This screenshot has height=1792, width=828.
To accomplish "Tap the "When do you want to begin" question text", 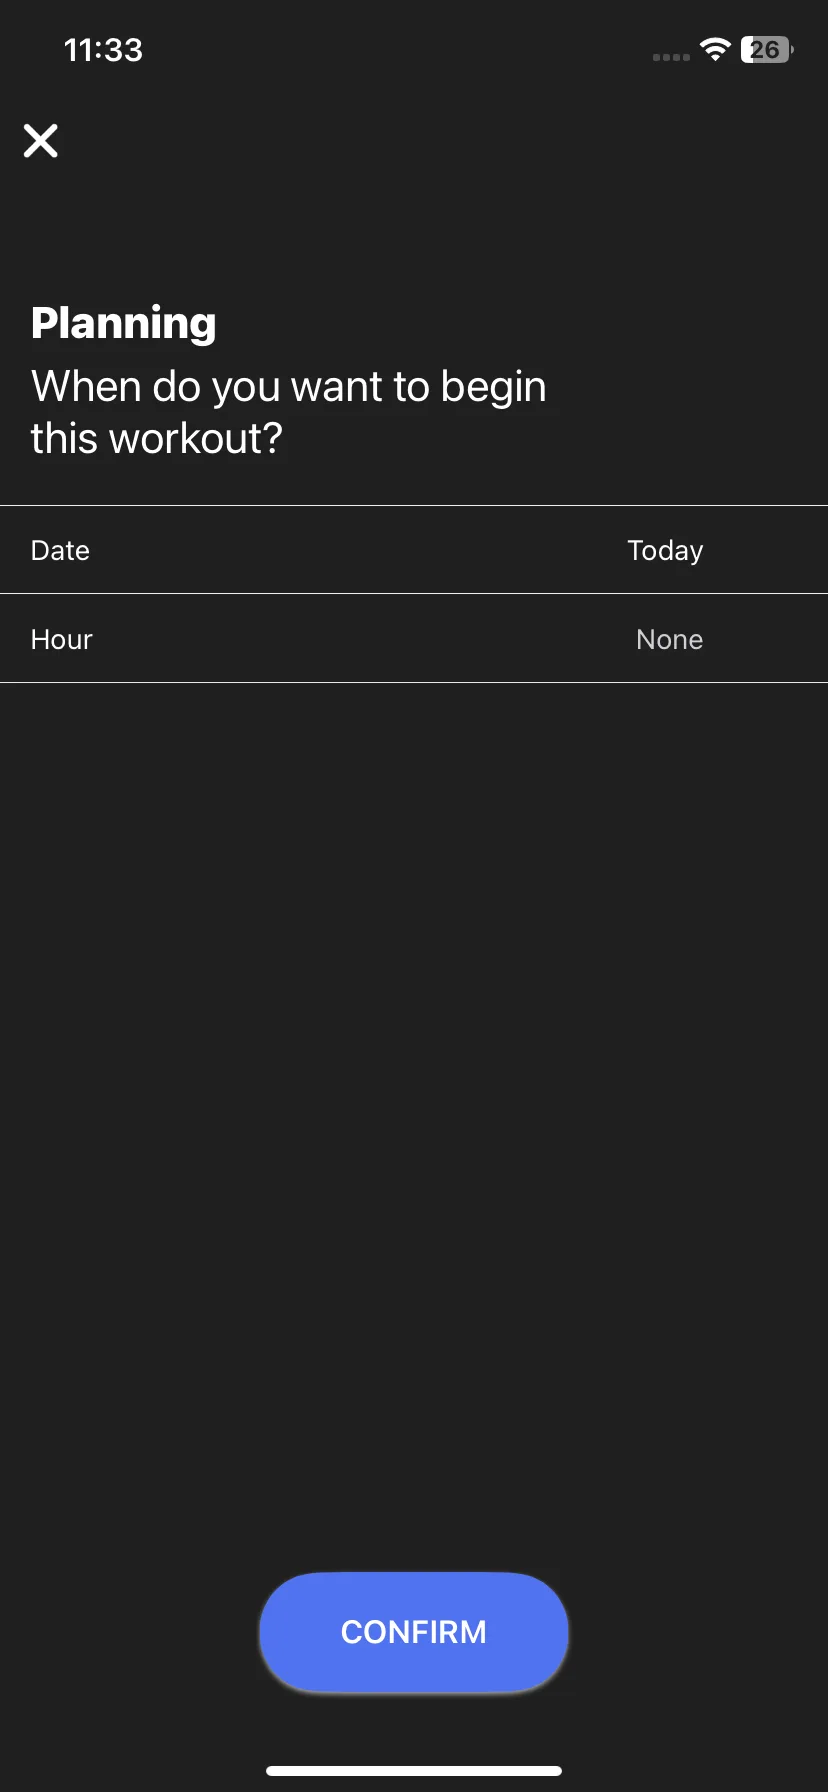I will (289, 387).
